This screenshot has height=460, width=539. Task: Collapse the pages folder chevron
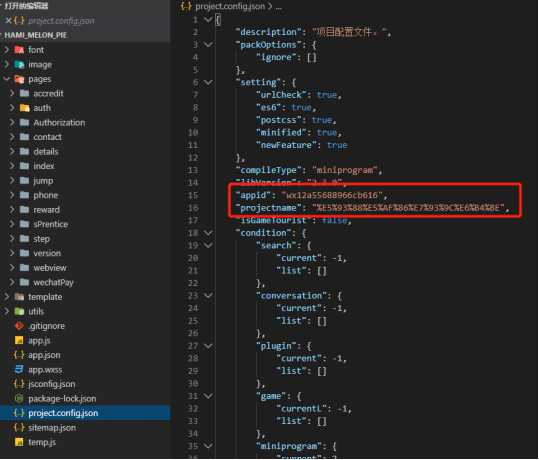tap(6, 79)
